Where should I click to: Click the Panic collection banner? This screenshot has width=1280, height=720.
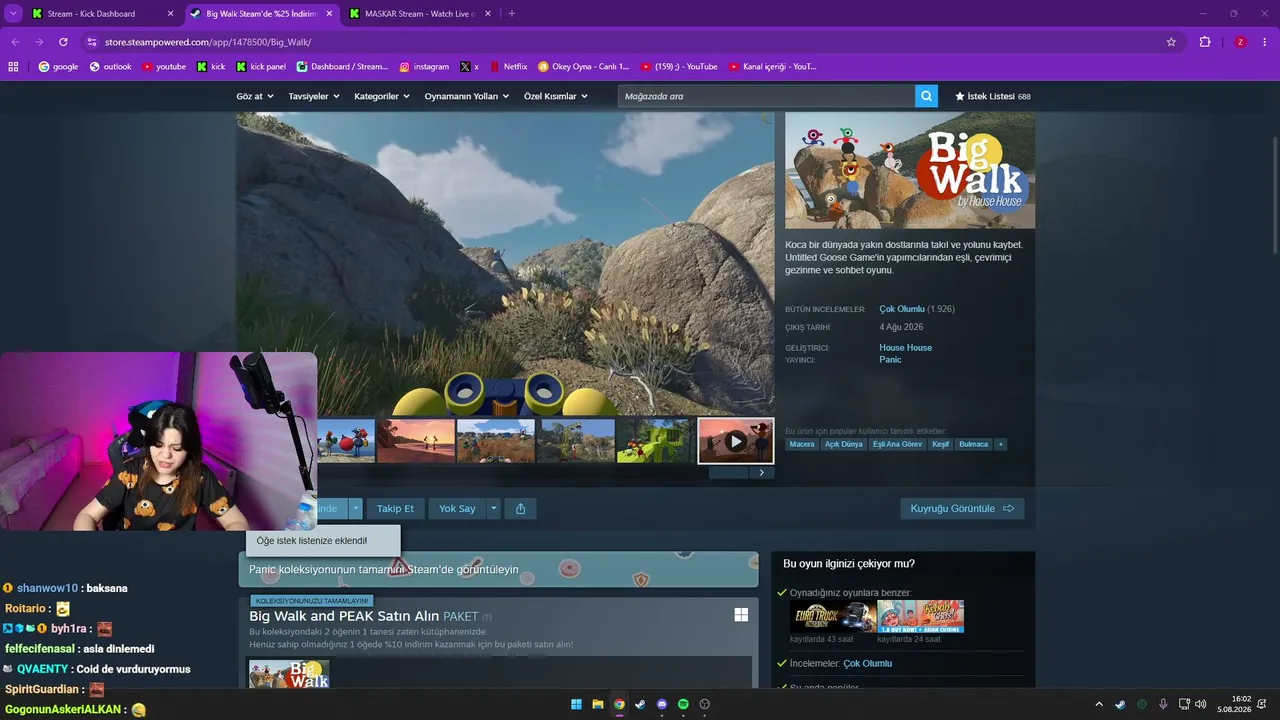[x=498, y=569]
